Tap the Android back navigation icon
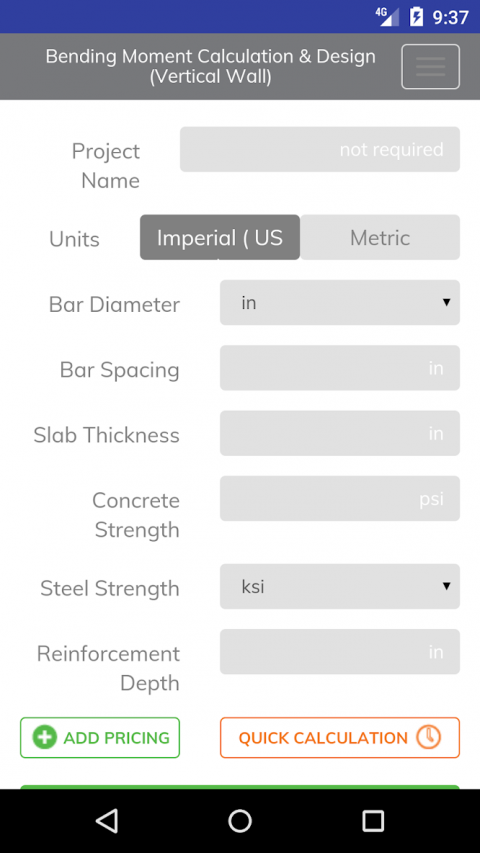Screen dimensions: 480x853 [107, 821]
